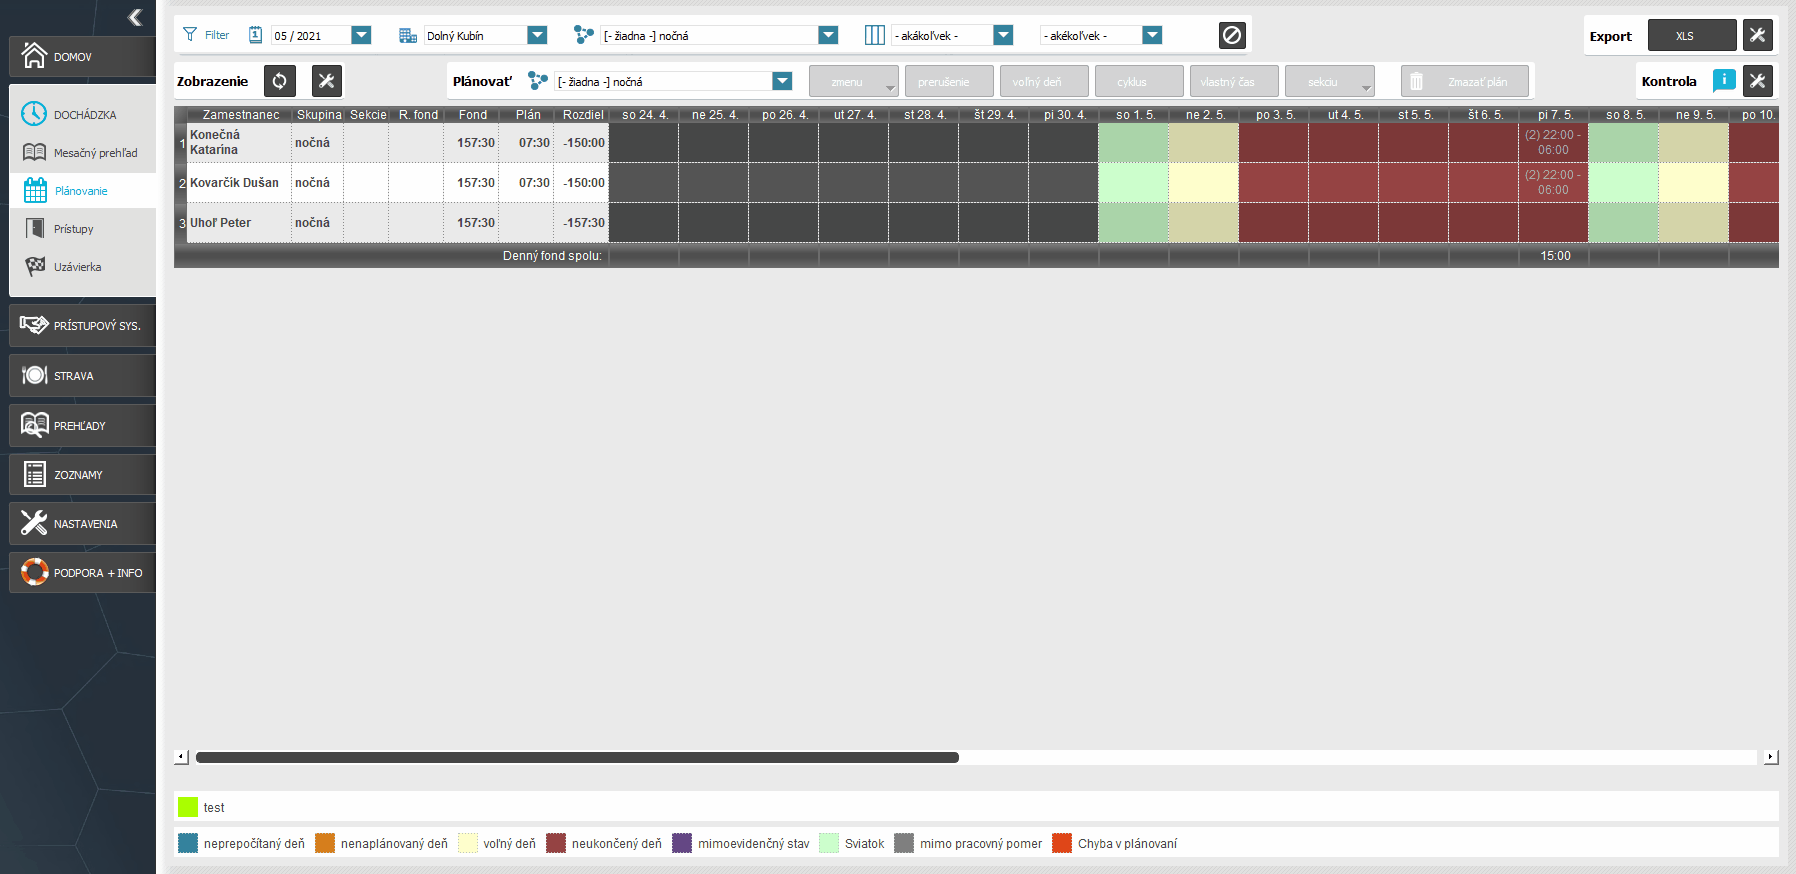Open the Plánovať 'žiadna - nočná' dropdown

point(782,81)
